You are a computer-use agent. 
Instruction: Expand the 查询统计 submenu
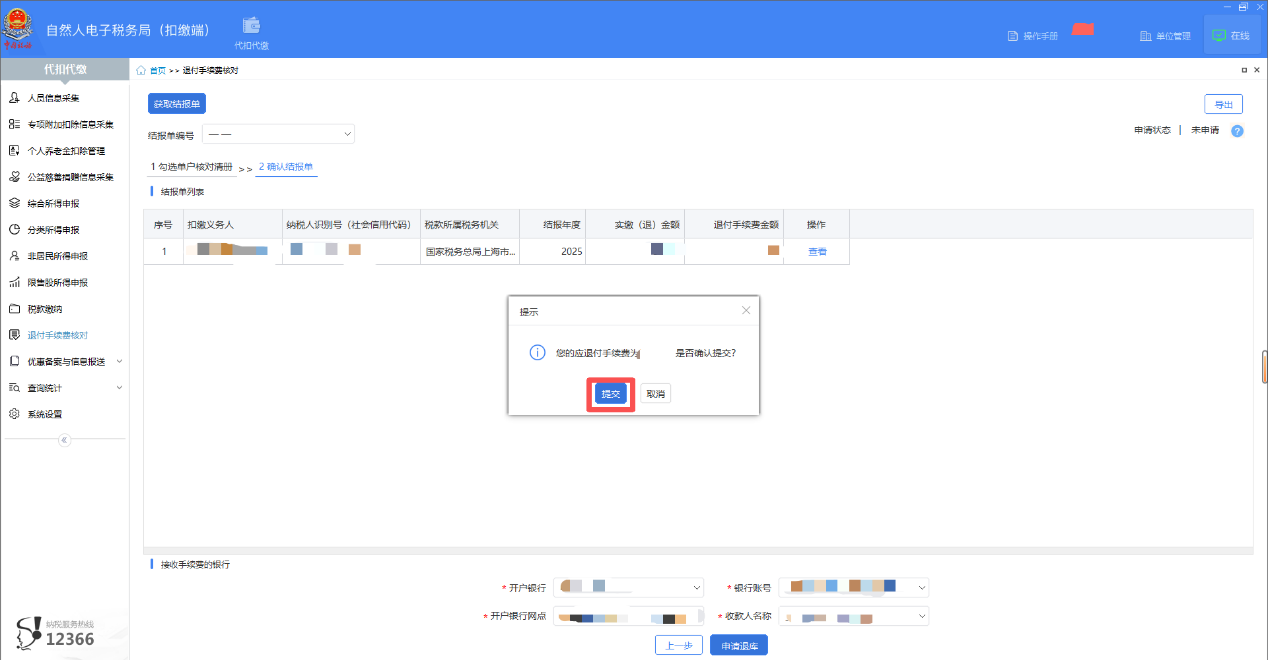click(119, 388)
